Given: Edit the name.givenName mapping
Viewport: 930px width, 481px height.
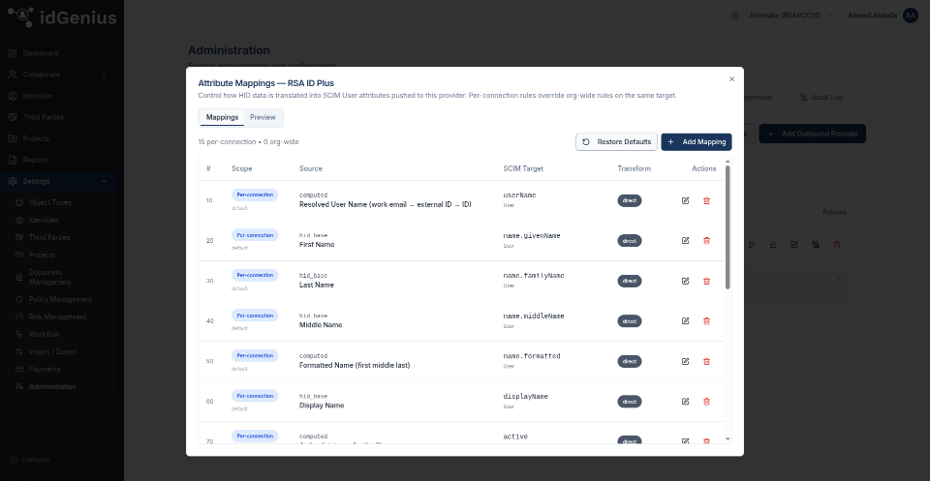Looking at the screenshot, I should tap(685, 240).
